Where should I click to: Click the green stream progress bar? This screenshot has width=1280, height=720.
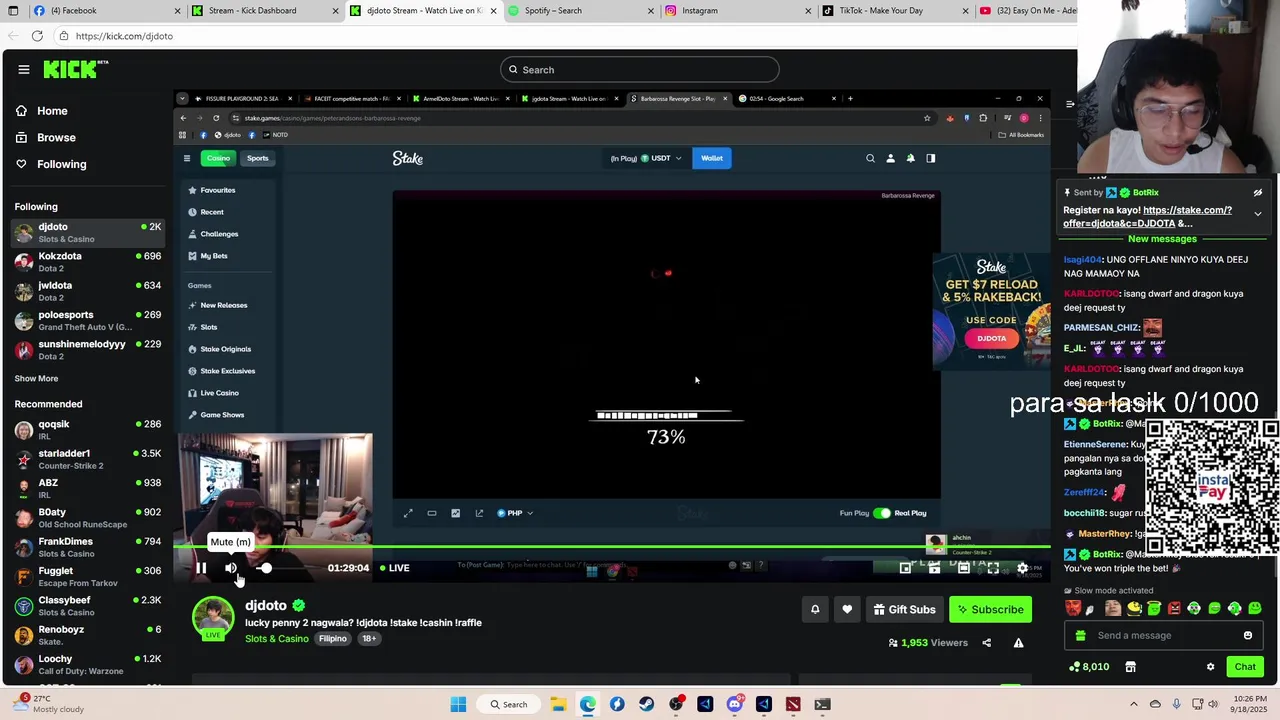pyautogui.click(x=612, y=547)
